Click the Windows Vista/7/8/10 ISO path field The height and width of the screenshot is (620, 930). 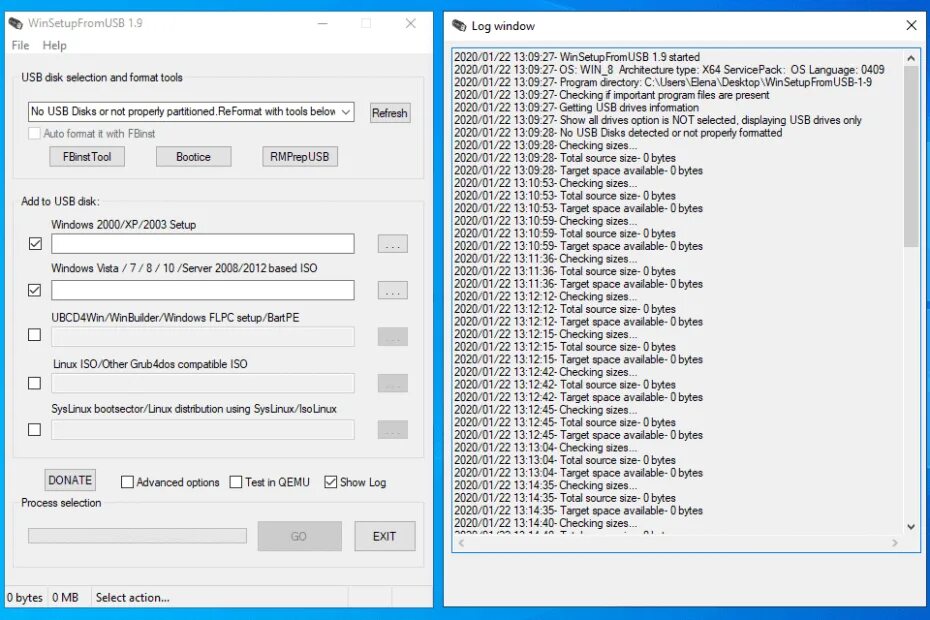coord(203,290)
